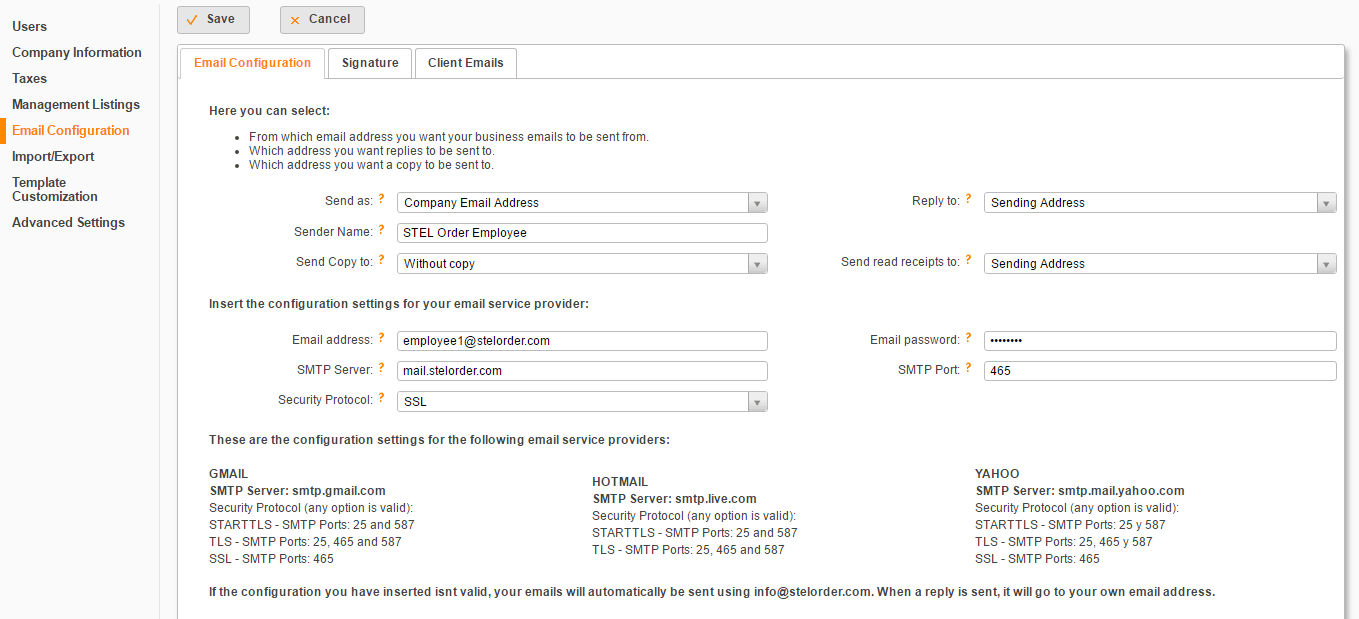Viewport: 1359px width, 619px height.
Task: Click the SMTP Port input field
Action: pyautogui.click(x=1160, y=371)
